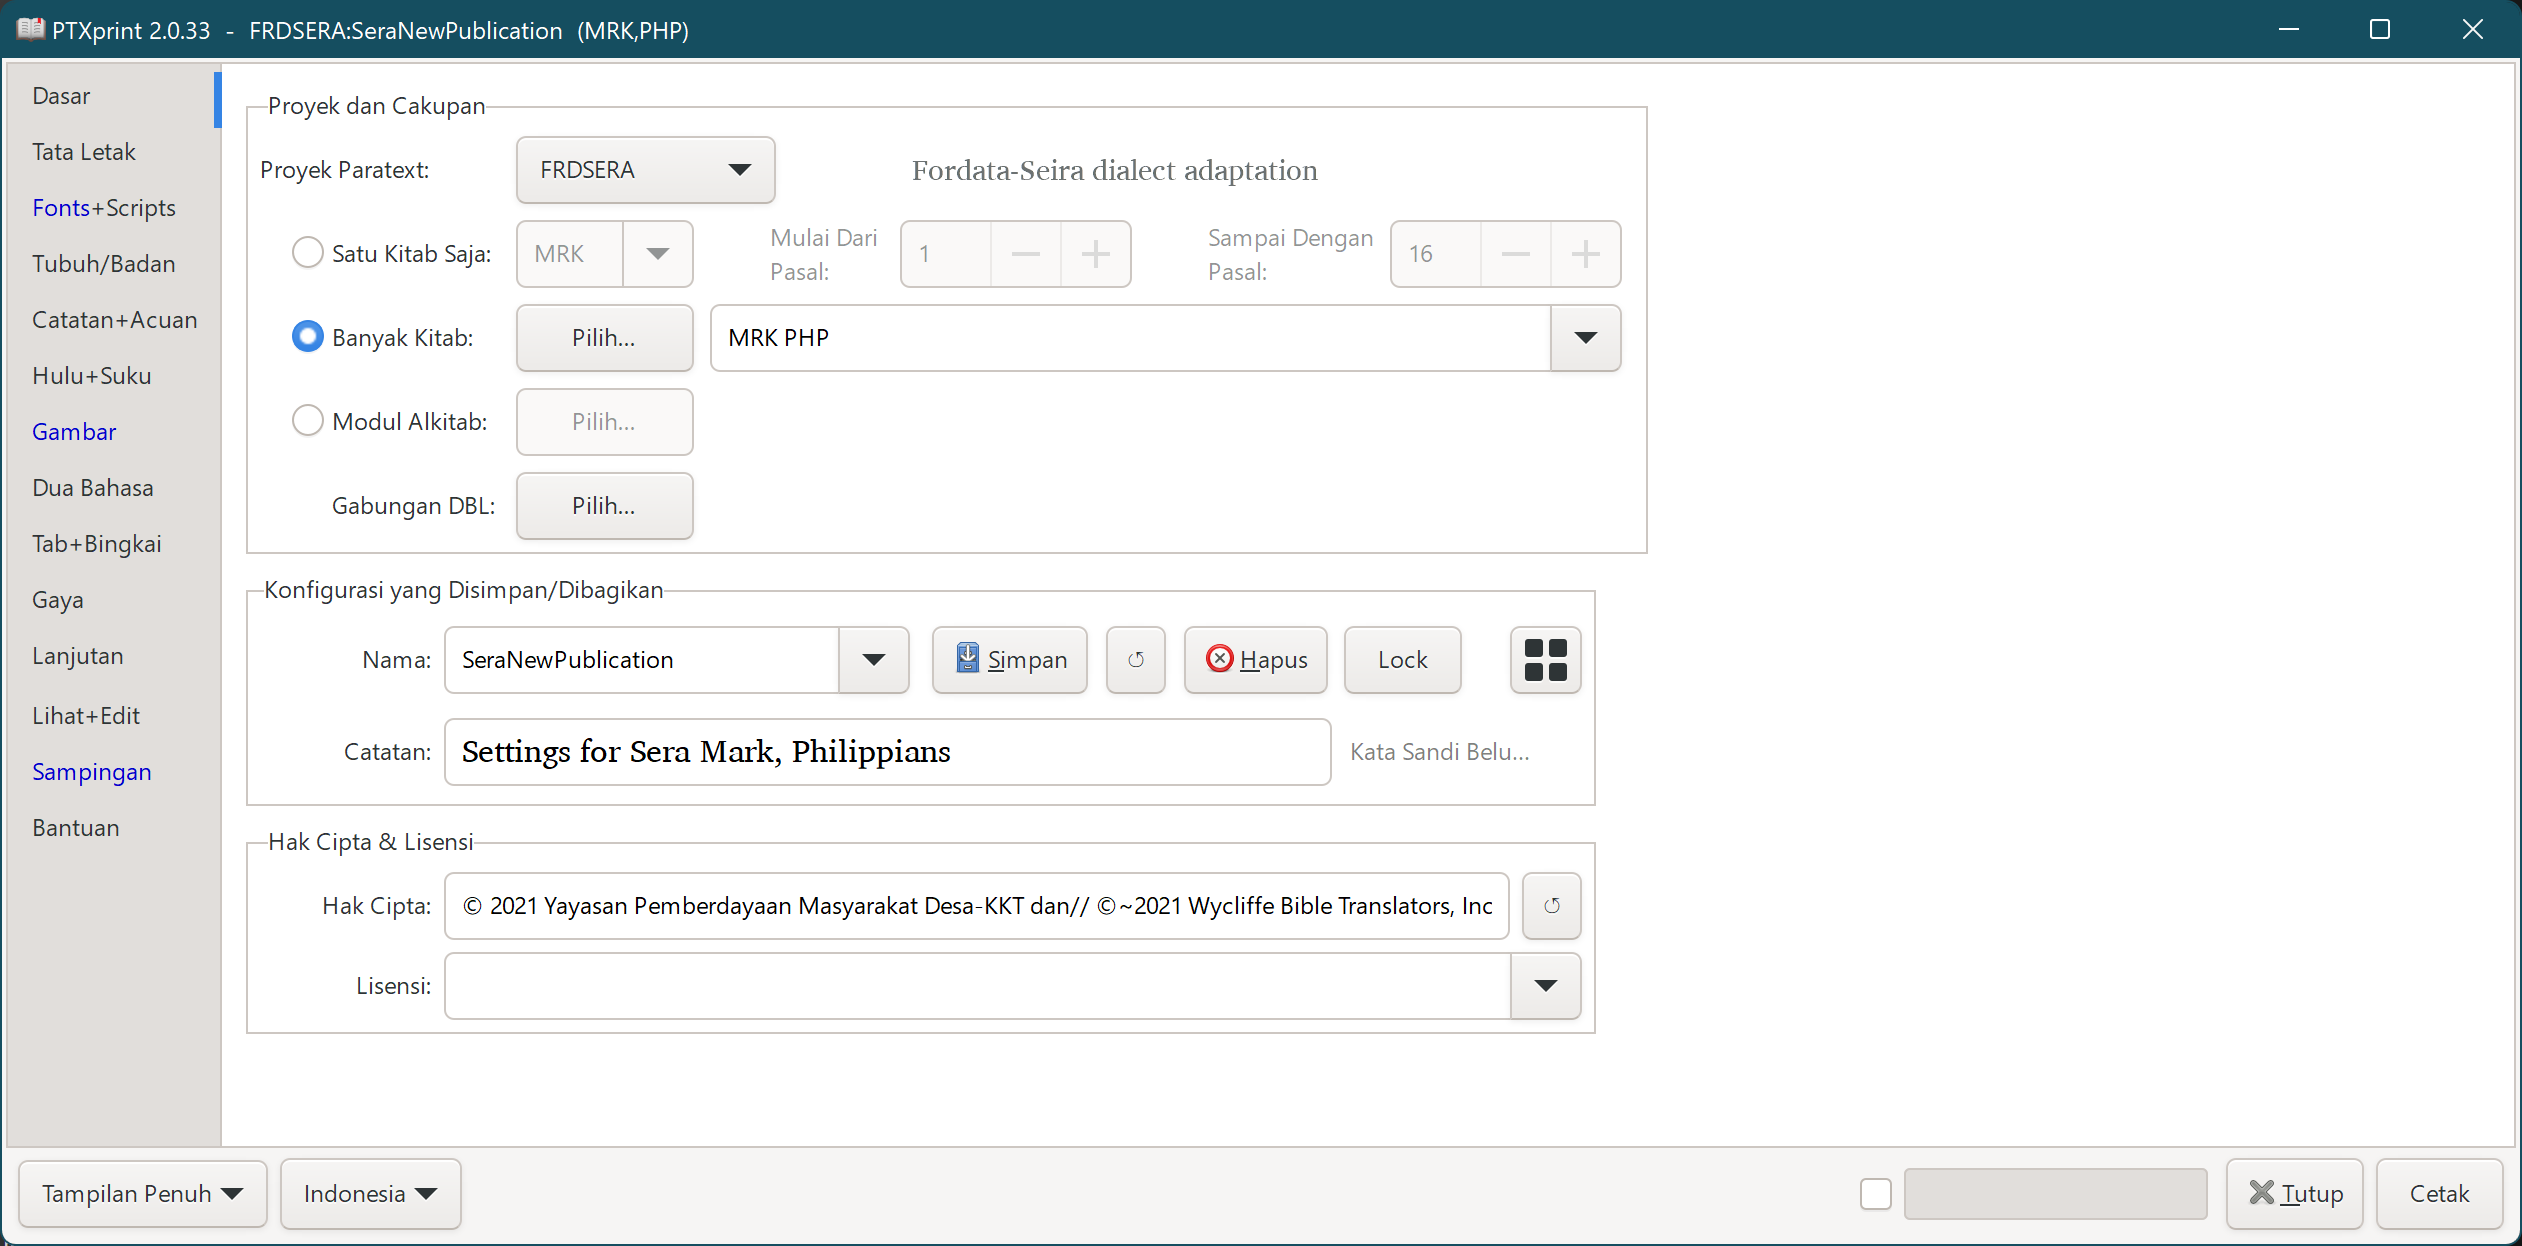Expand the Lisensi dropdown arrow

tap(1545, 986)
